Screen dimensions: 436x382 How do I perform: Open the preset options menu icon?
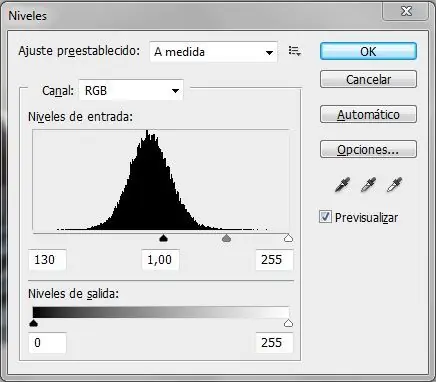(295, 51)
